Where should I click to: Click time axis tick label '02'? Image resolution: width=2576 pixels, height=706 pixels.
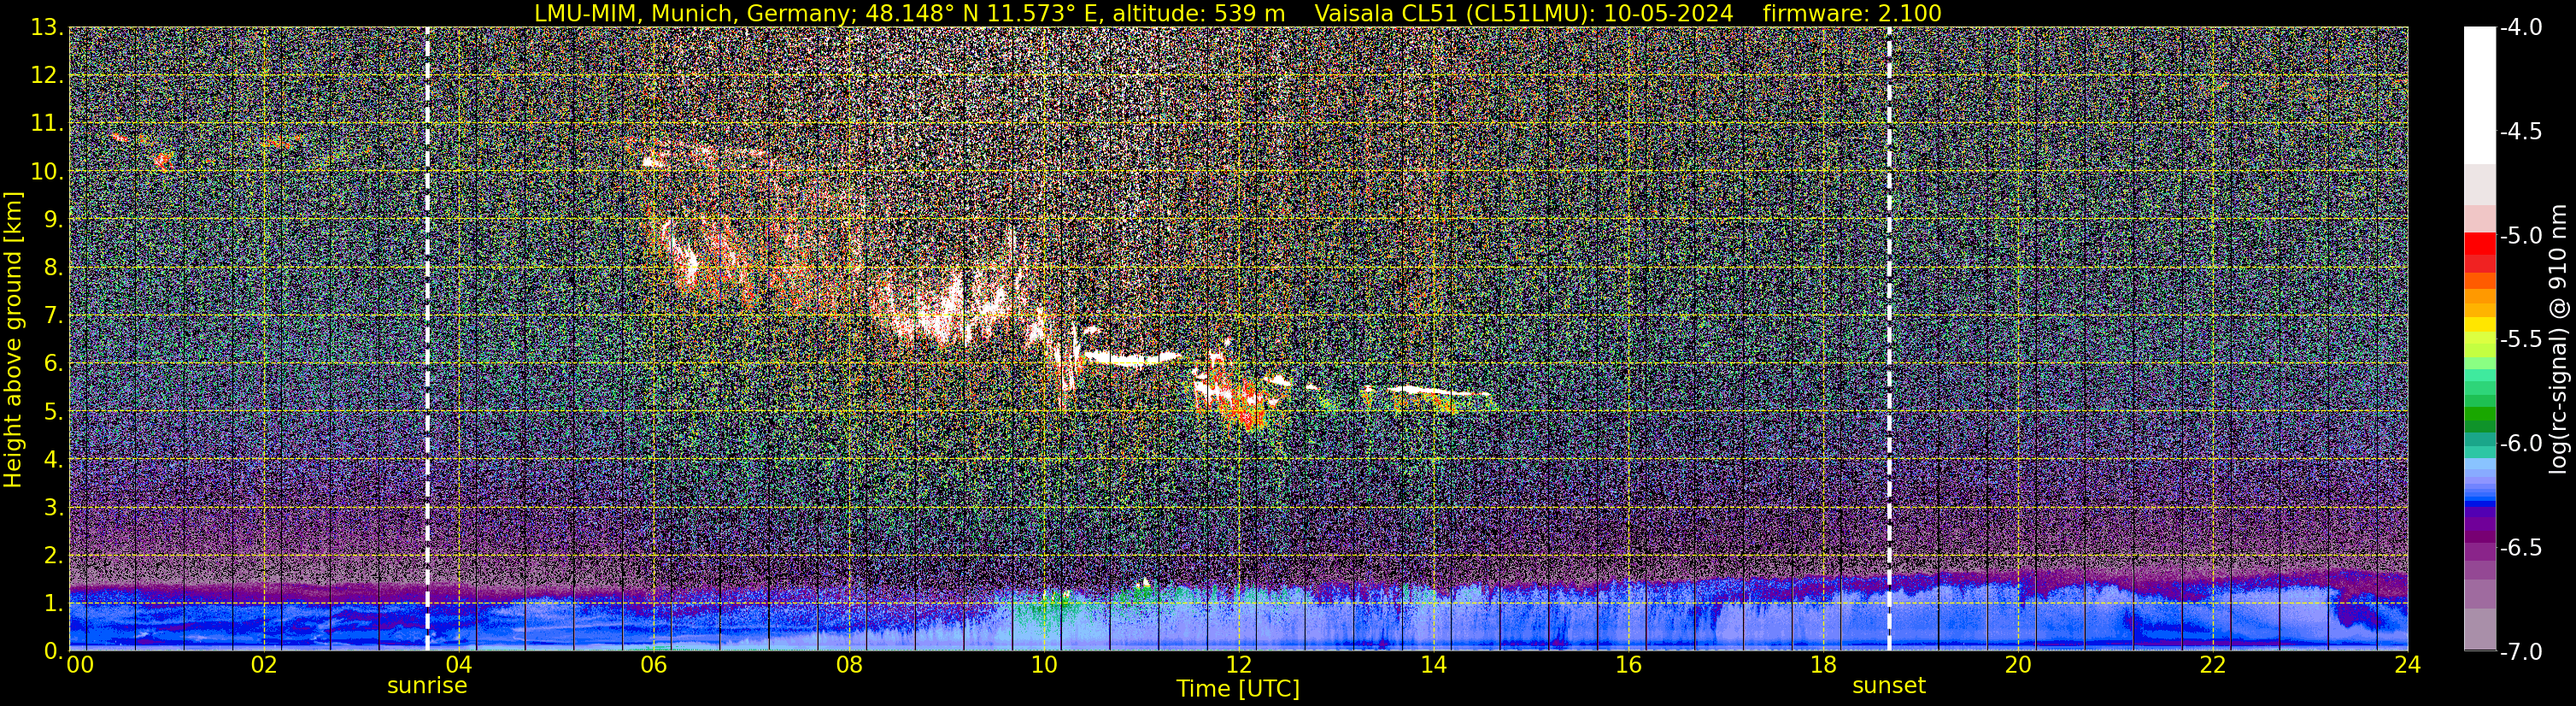tap(264, 665)
